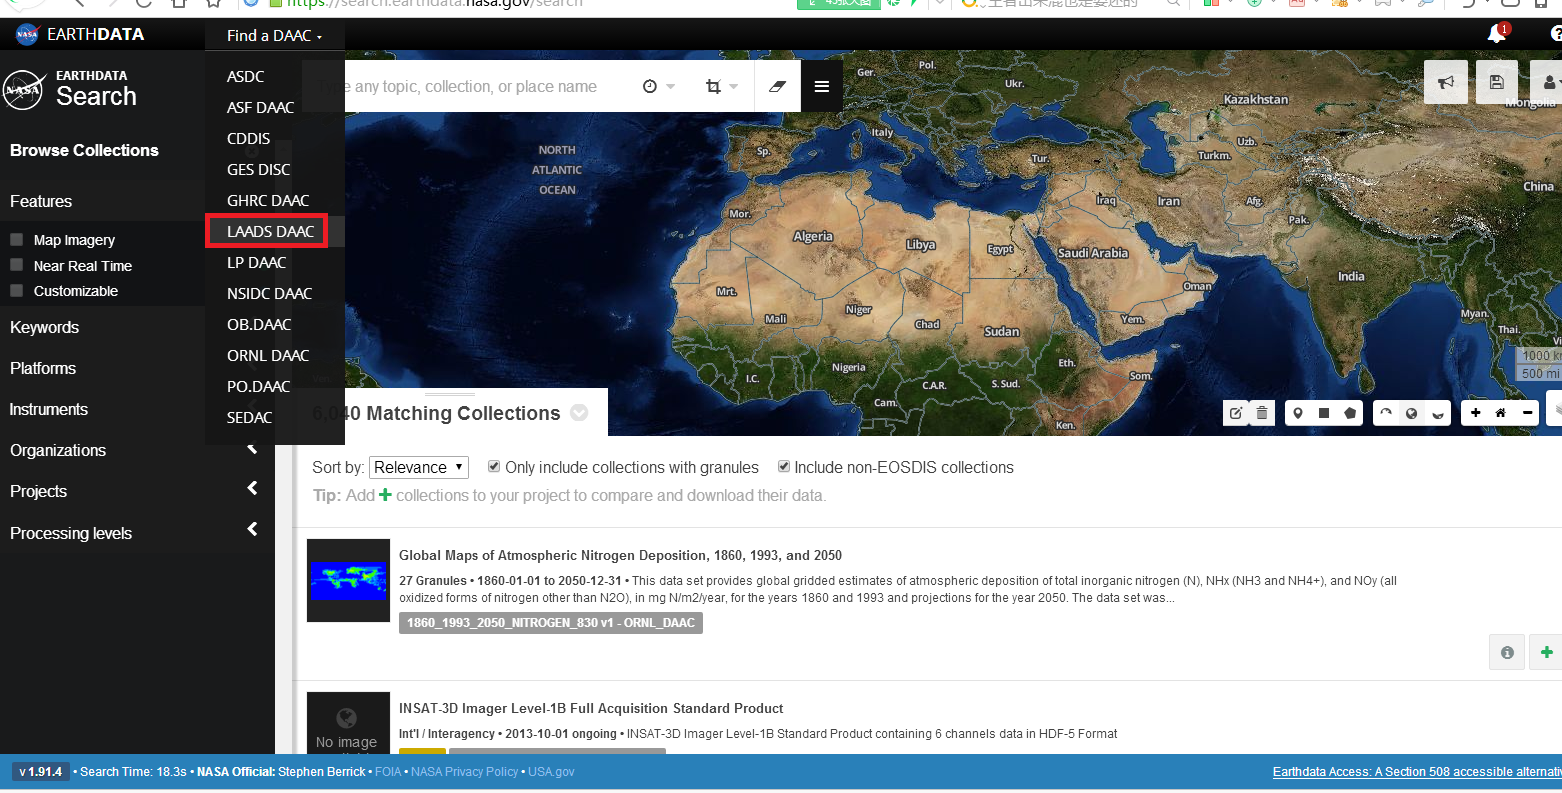Enable the Map Imagery feature
The width and height of the screenshot is (1562, 793).
point(16,239)
